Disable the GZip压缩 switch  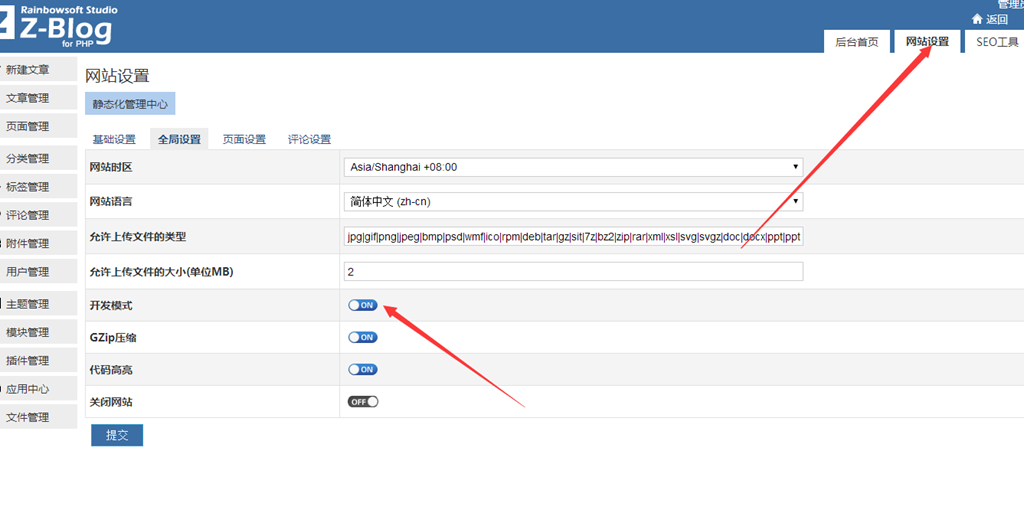click(x=363, y=337)
